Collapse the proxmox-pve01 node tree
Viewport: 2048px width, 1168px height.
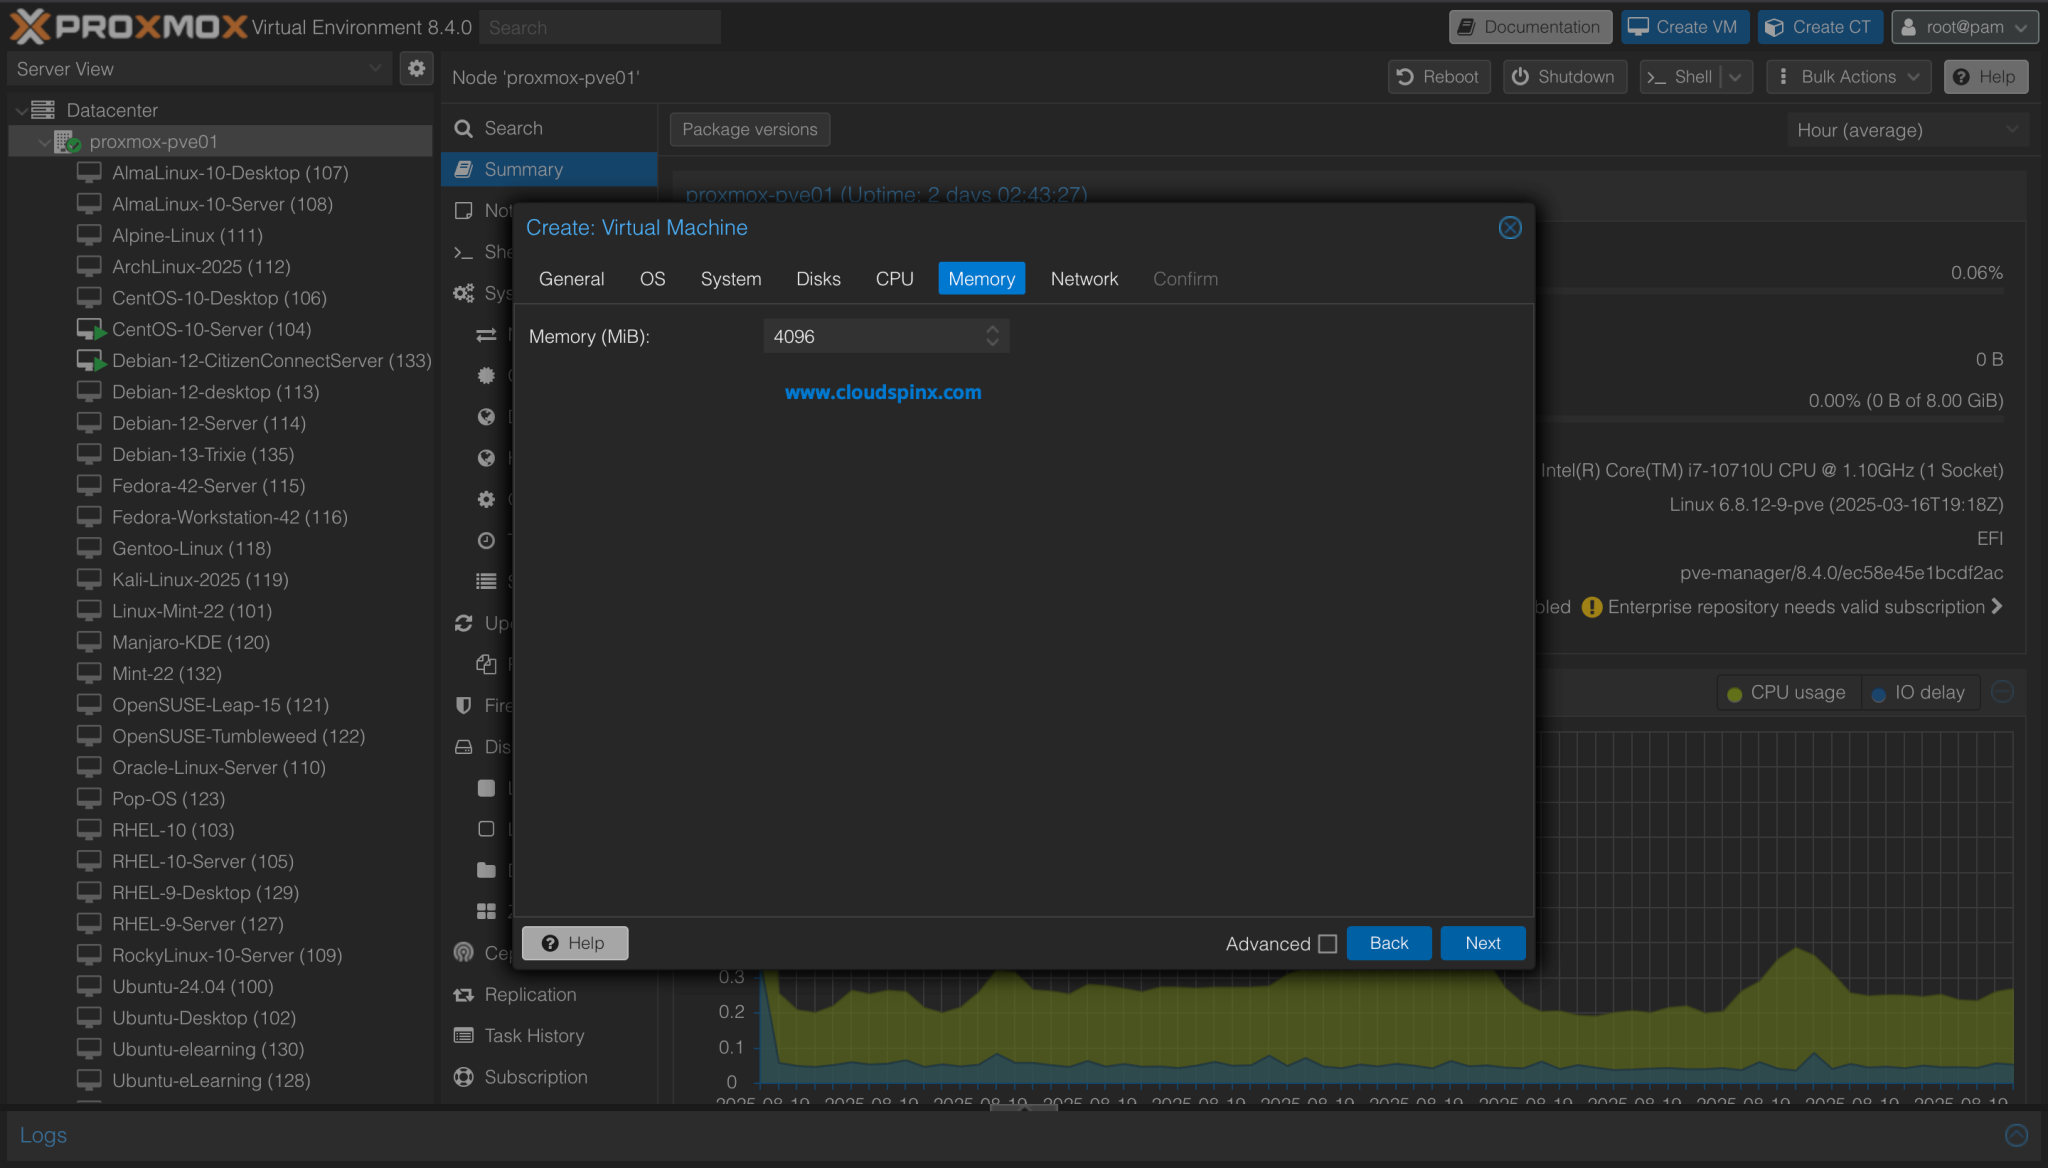click(44, 142)
